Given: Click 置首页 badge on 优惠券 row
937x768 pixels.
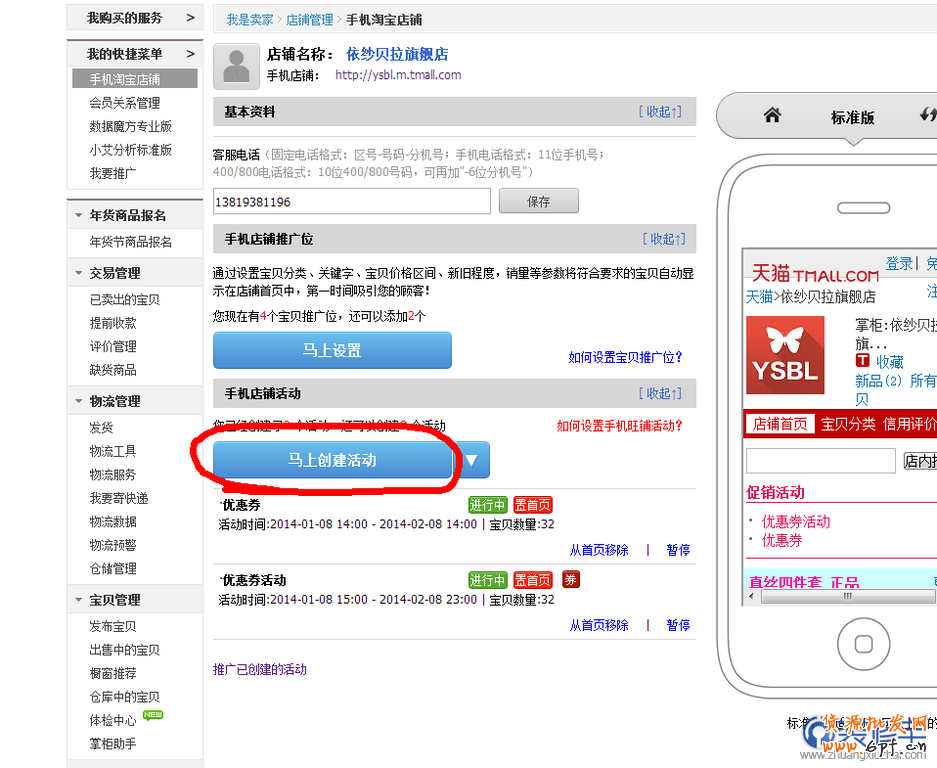Looking at the screenshot, I should click(x=532, y=505).
